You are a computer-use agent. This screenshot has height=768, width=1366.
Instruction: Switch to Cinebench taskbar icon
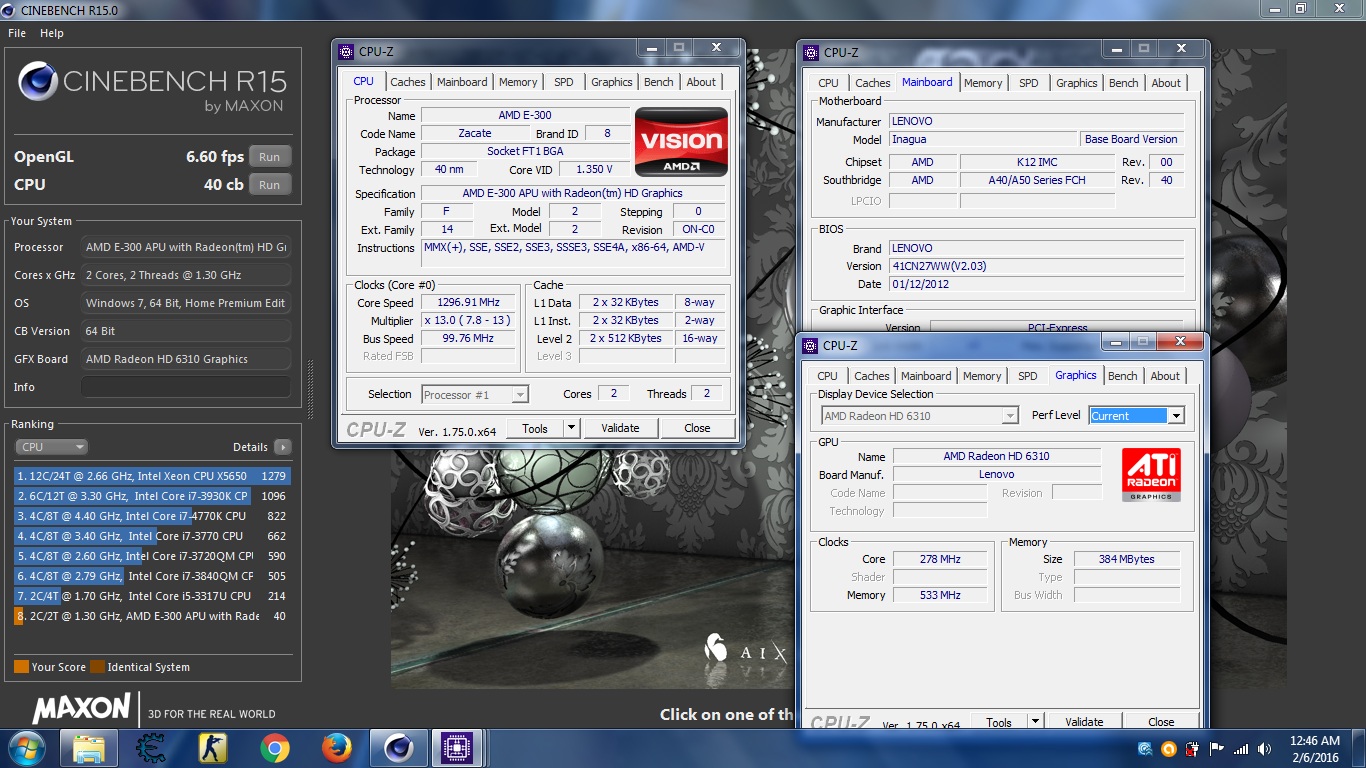point(399,748)
